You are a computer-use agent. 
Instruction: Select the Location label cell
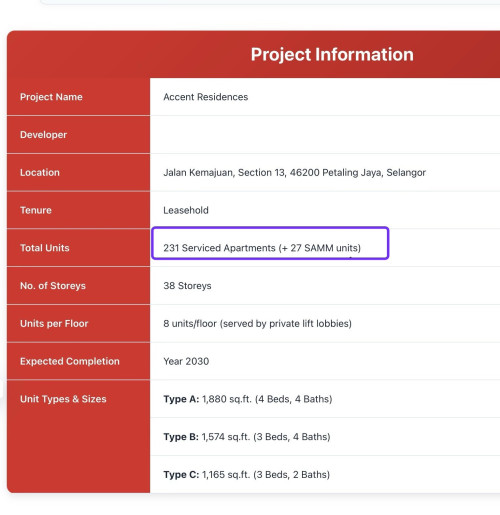[x=78, y=172]
